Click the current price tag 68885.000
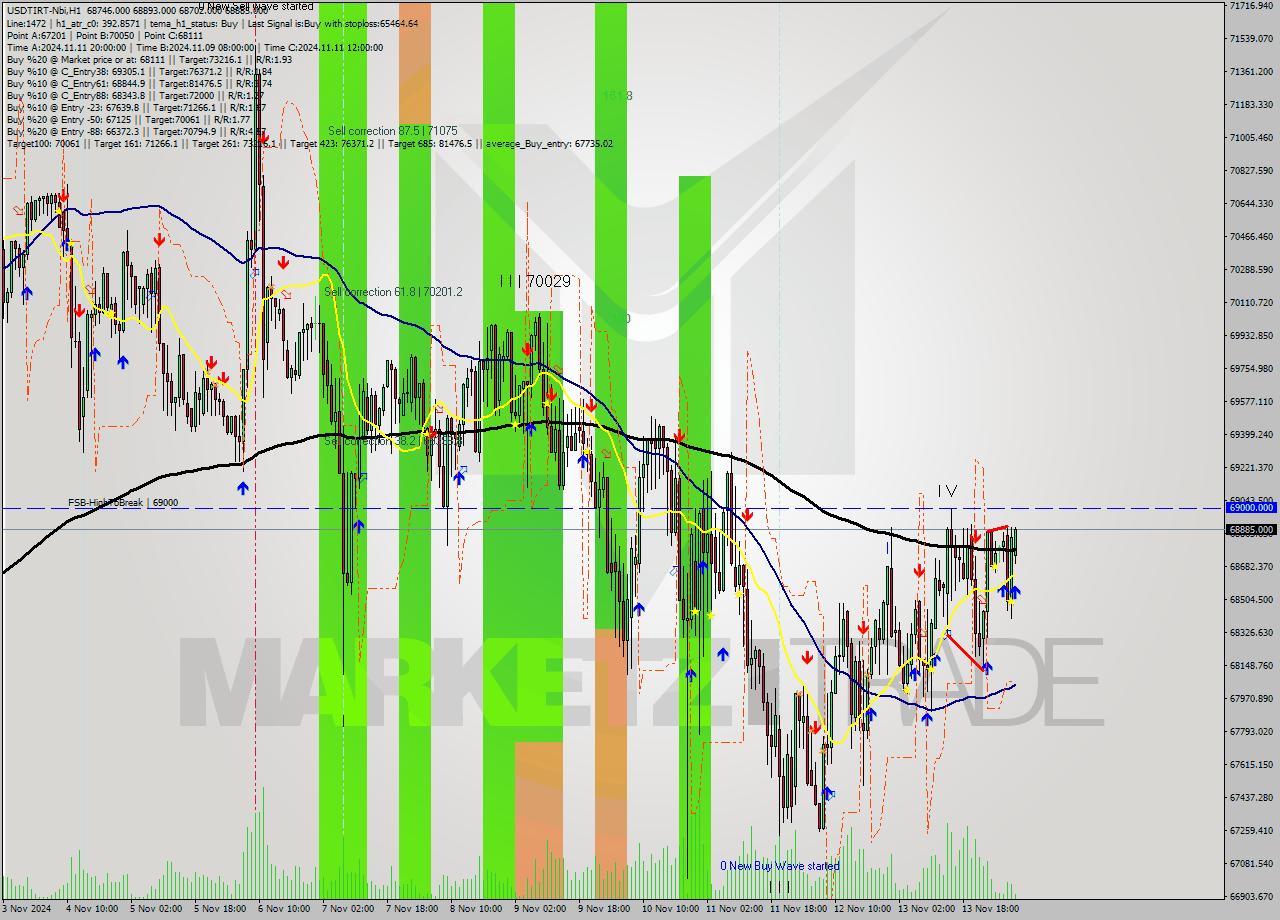This screenshot has height=920, width=1280. coord(1250,530)
